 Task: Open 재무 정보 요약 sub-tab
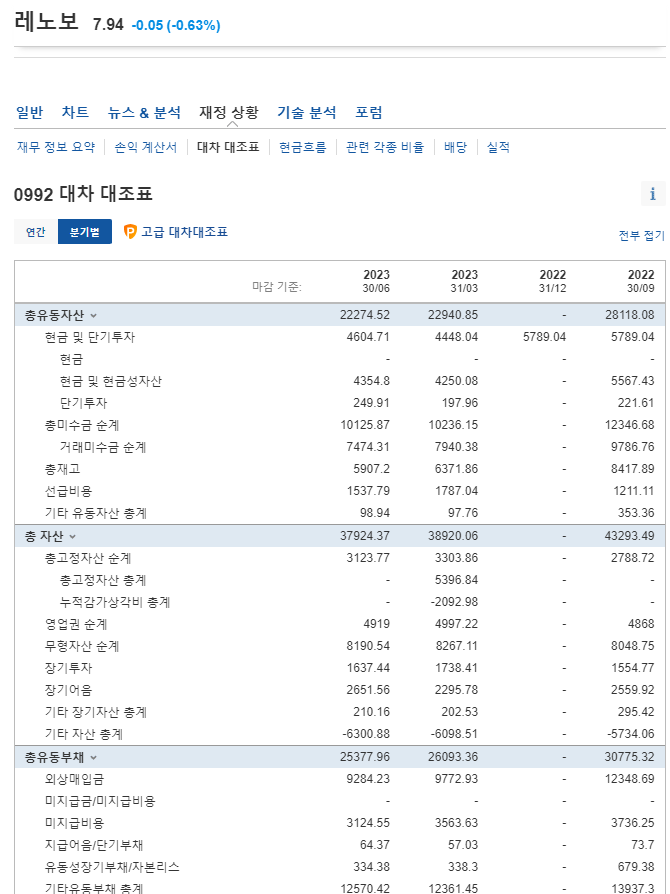(56, 147)
